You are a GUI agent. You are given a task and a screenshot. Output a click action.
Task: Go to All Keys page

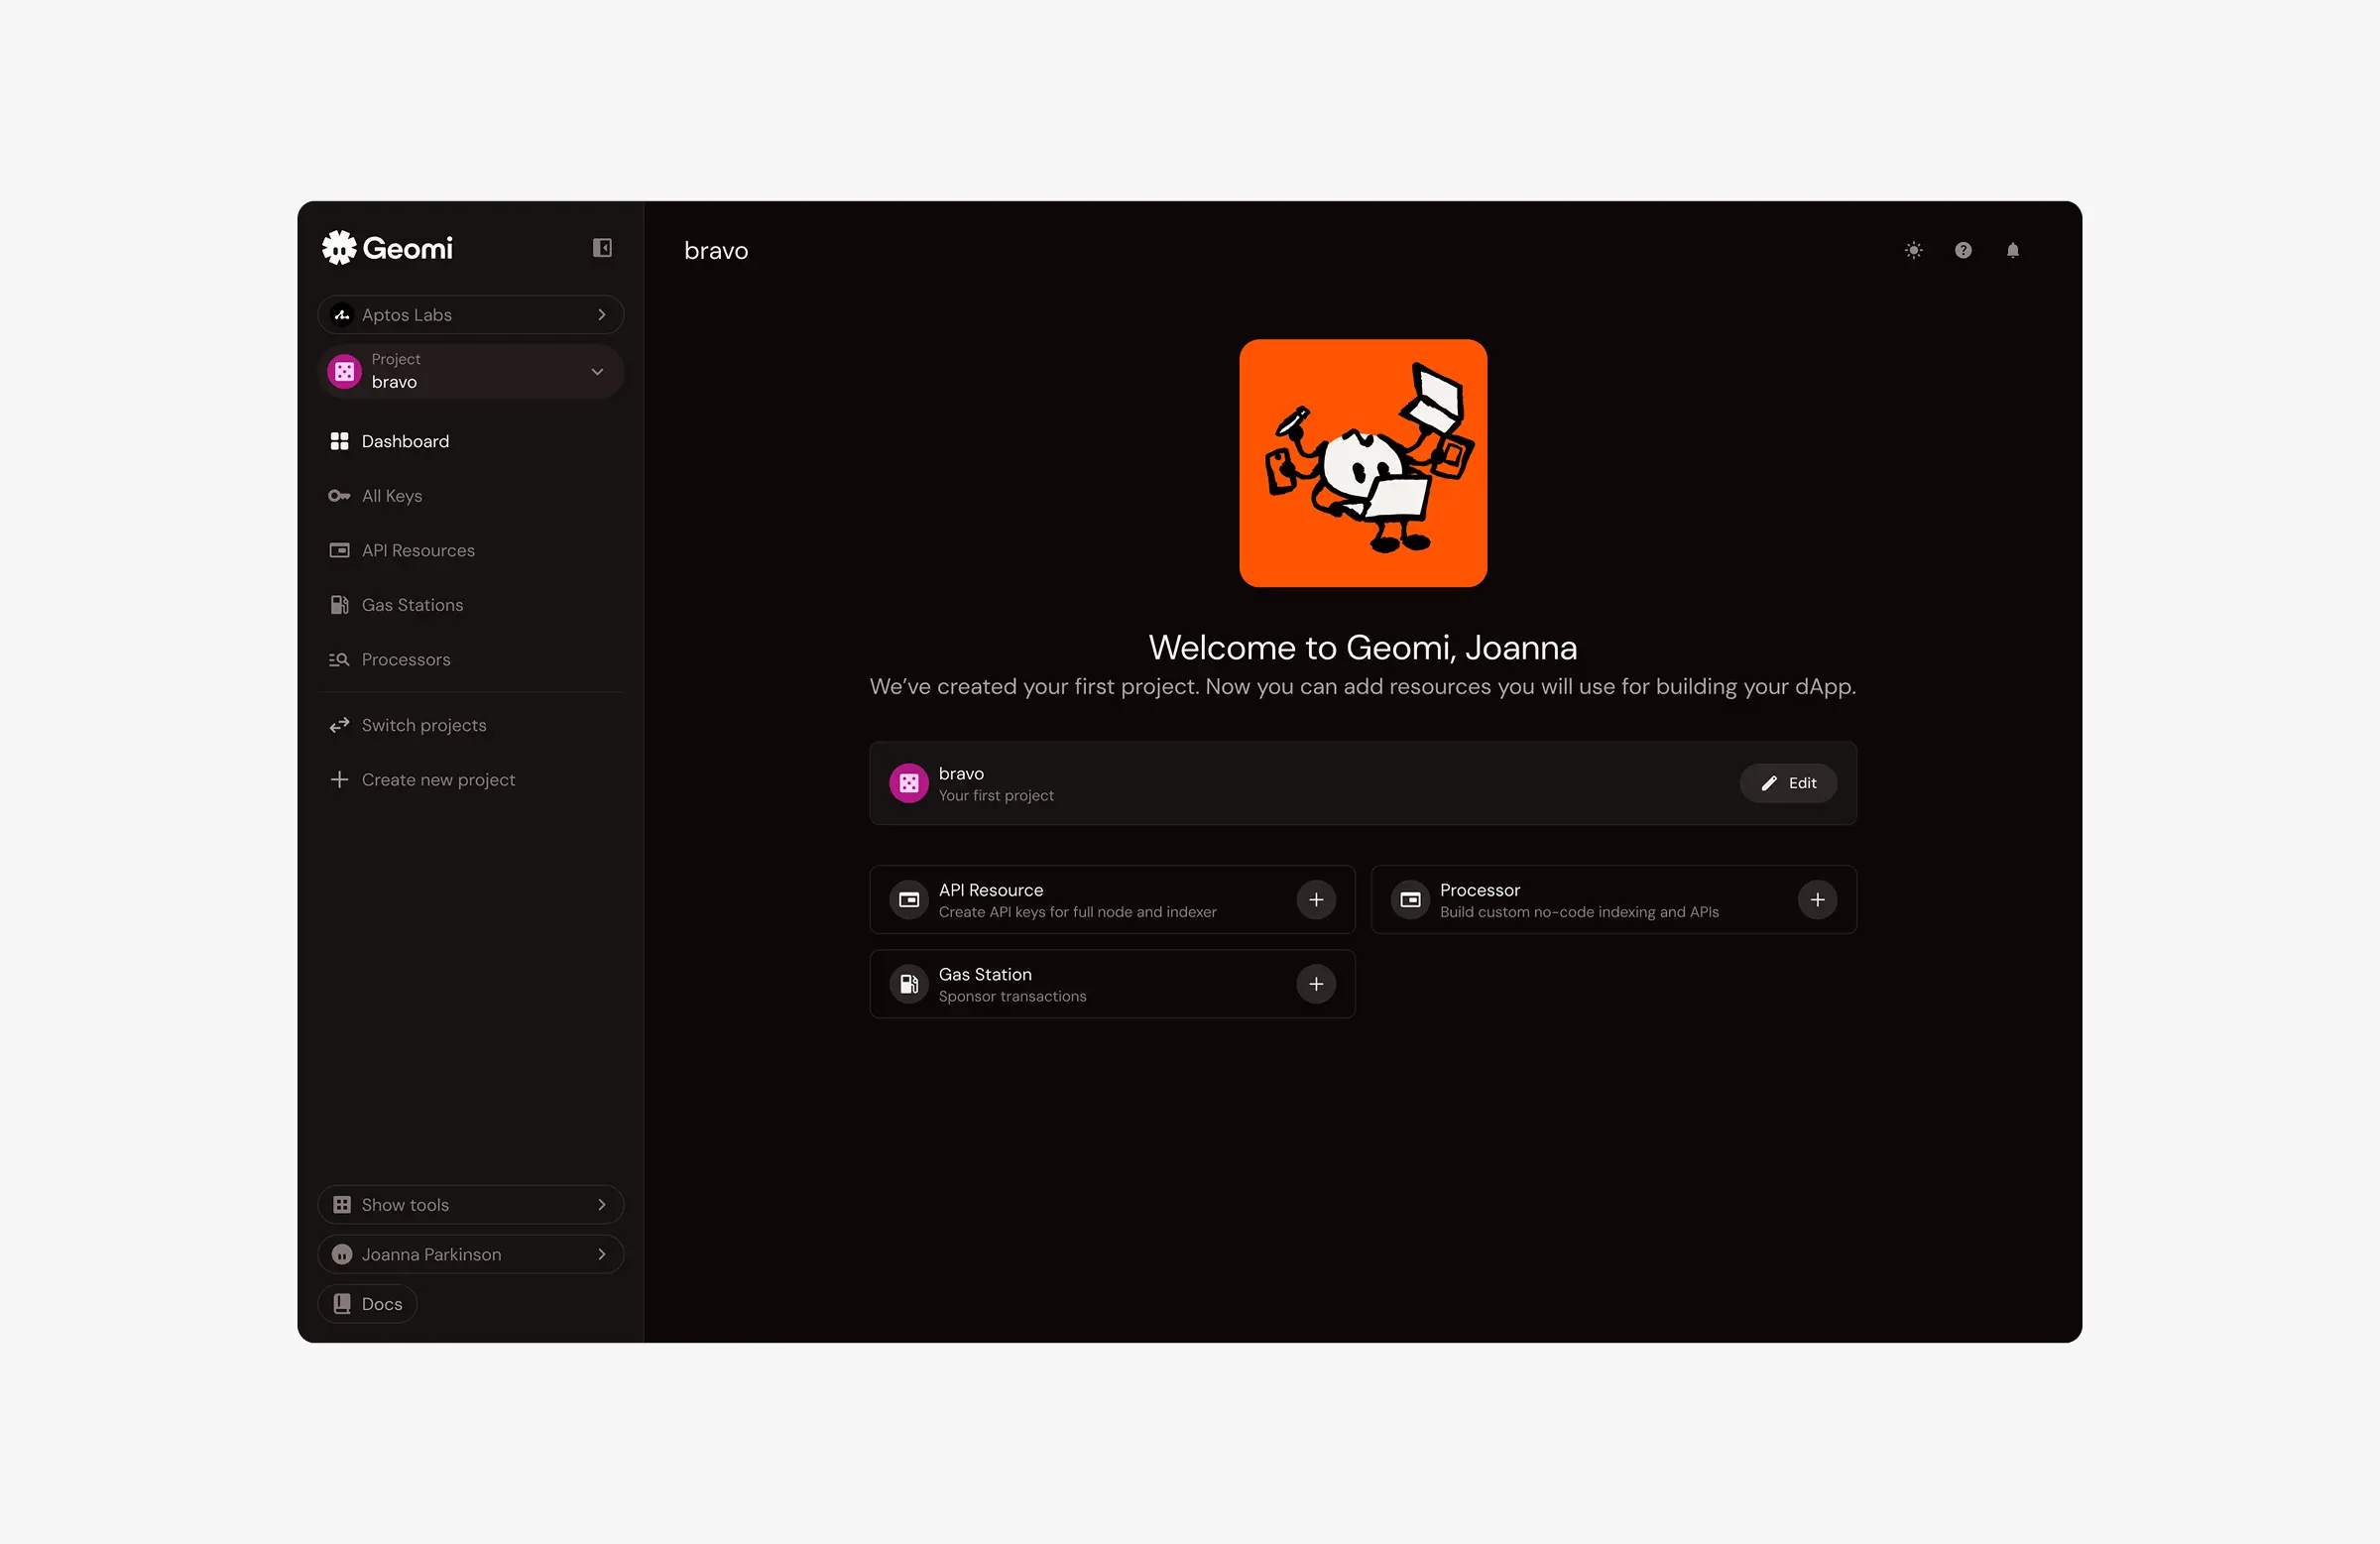click(391, 496)
